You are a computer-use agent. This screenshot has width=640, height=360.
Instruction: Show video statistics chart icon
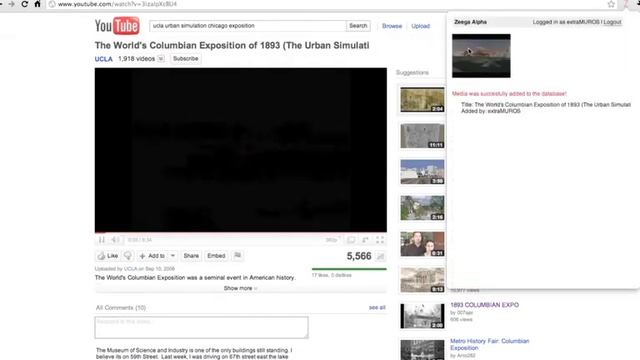[380, 256]
